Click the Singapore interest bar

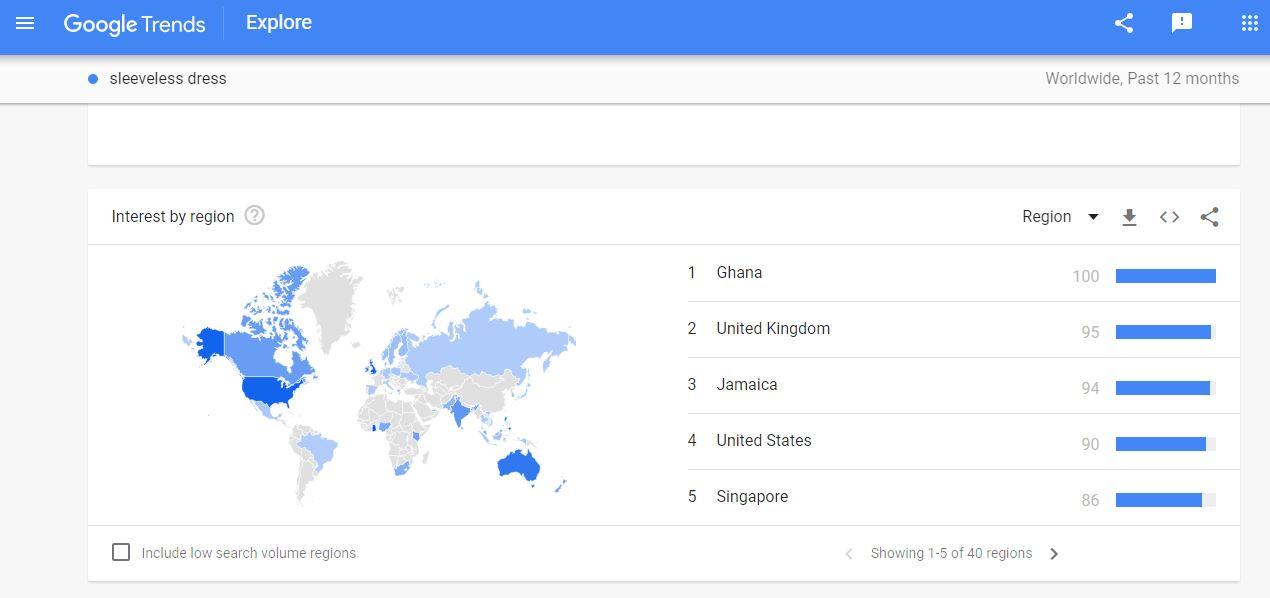click(x=1165, y=500)
